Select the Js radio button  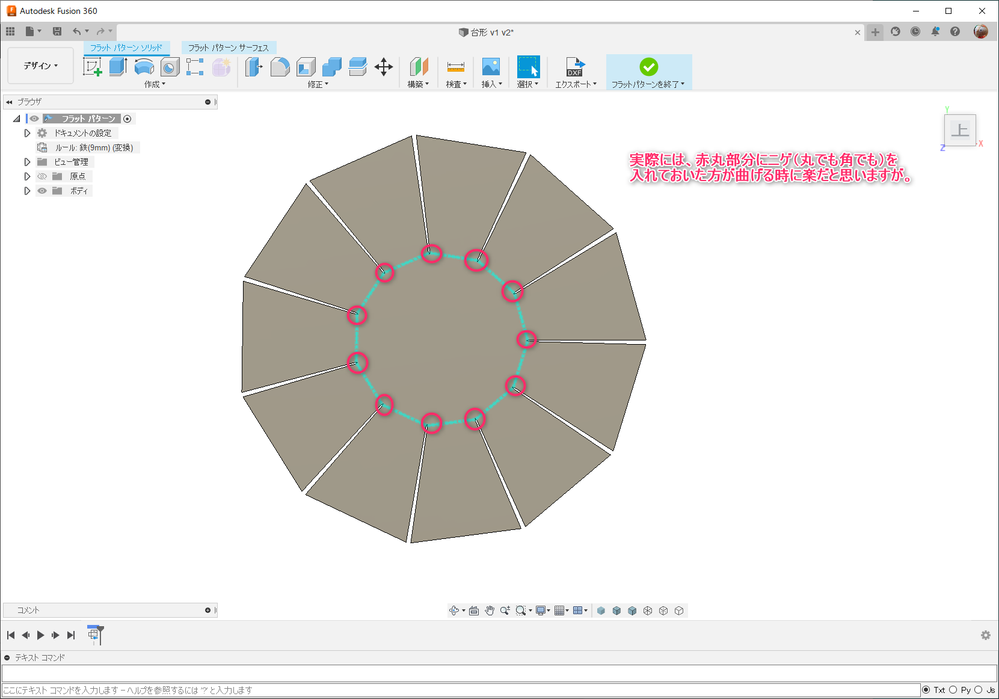pyautogui.click(x=978, y=689)
